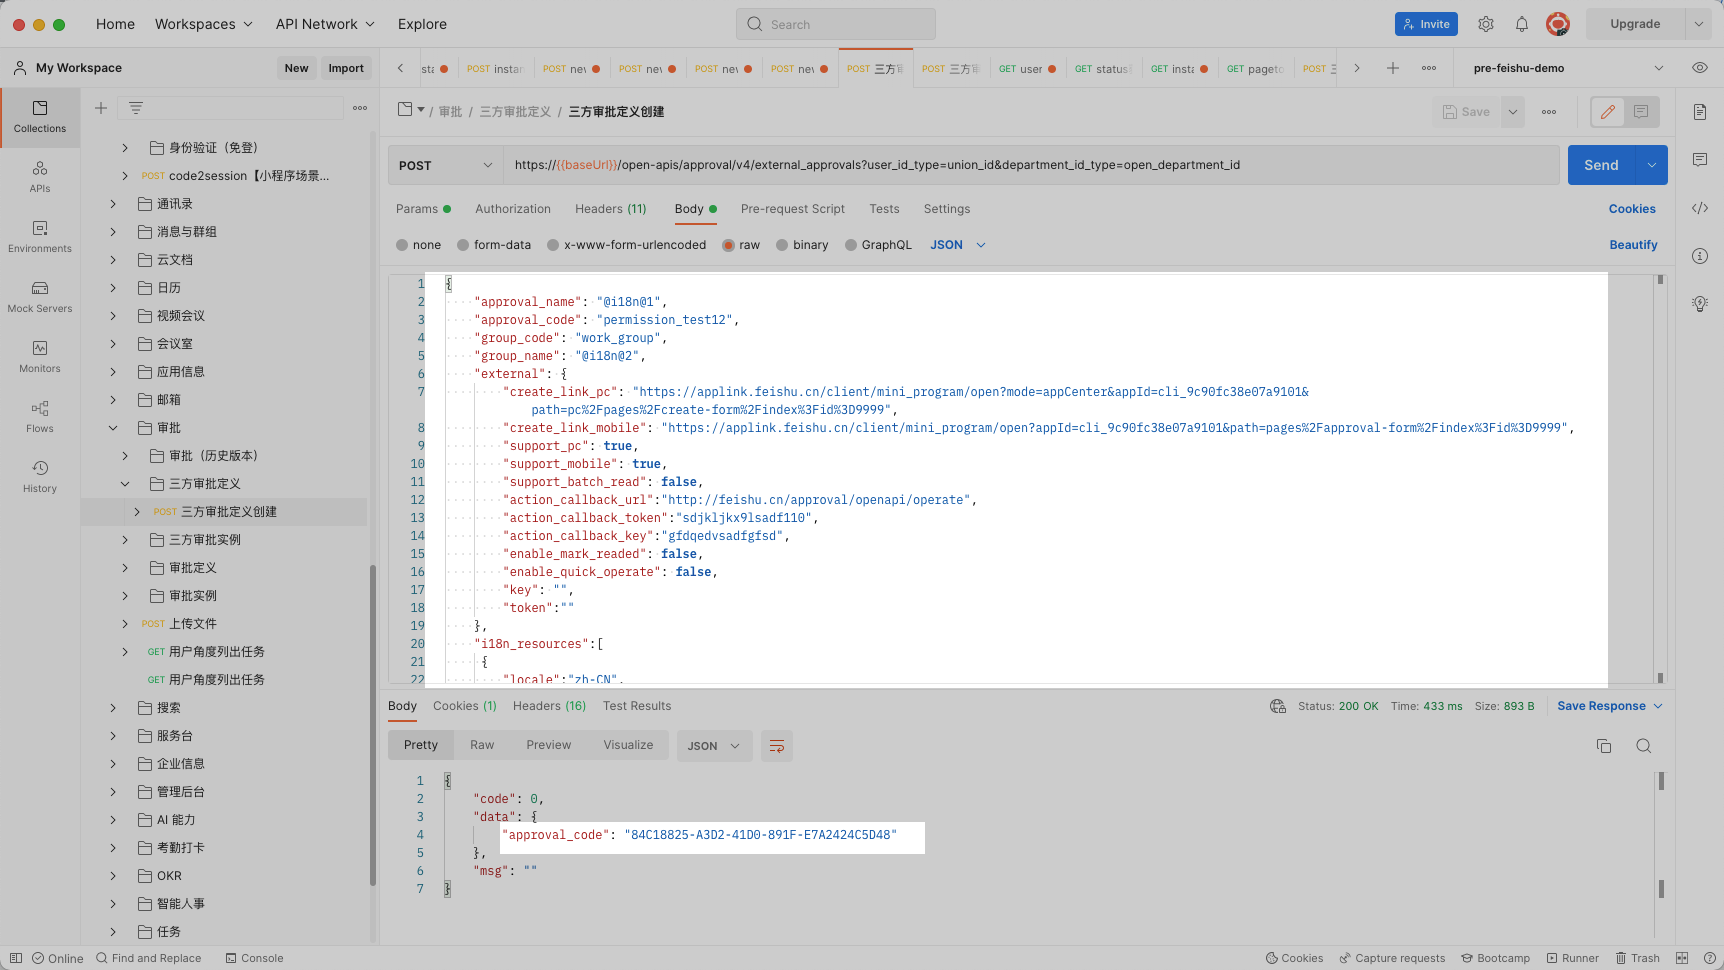The image size is (1724, 970).
Task: Open the code snippet panel
Action: coord(1699,208)
